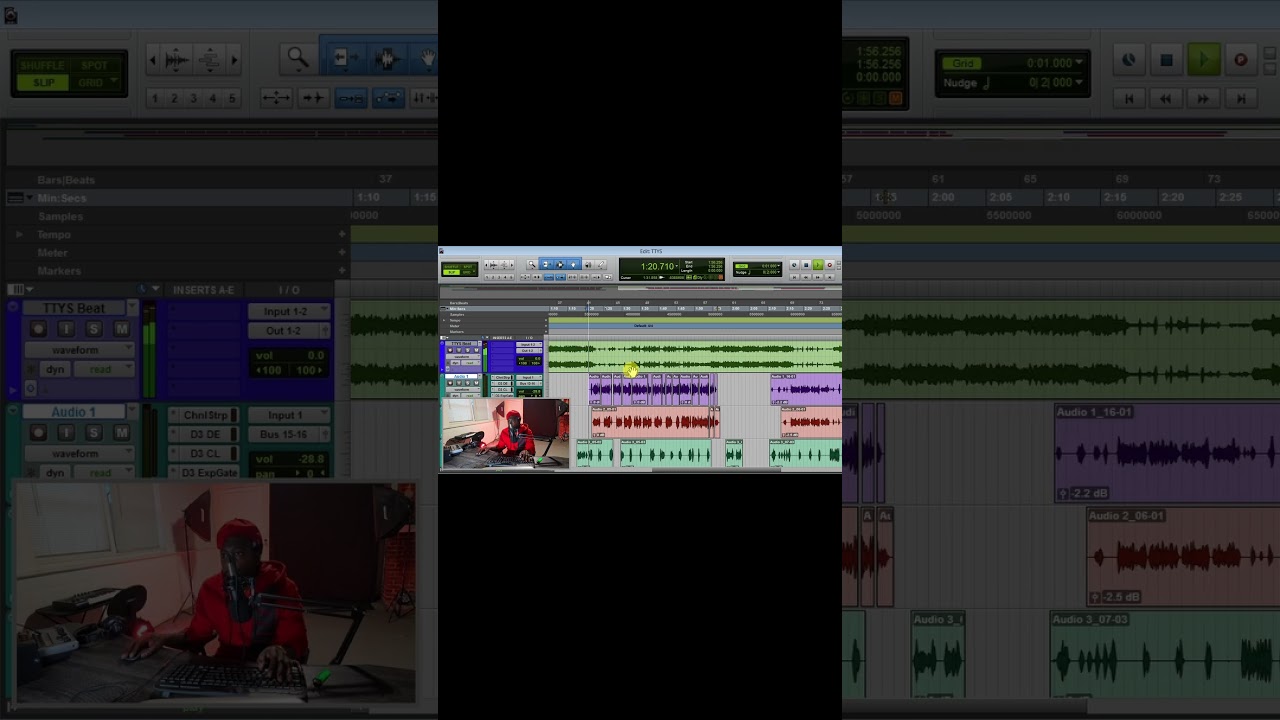
Task: Open D3 CL insert on Audio 1, background view
Action: click(204, 453)
